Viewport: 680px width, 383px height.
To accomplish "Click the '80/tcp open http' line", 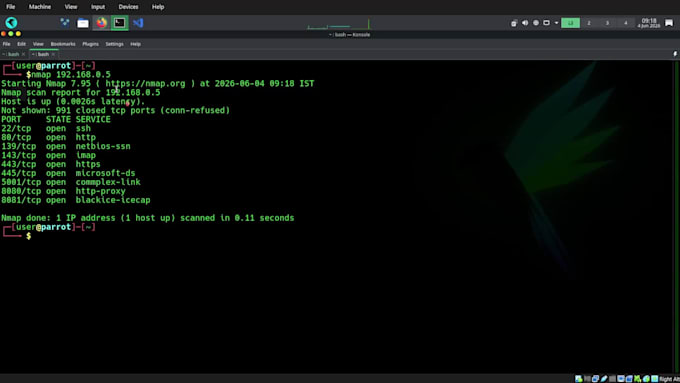I will (49, 137).
